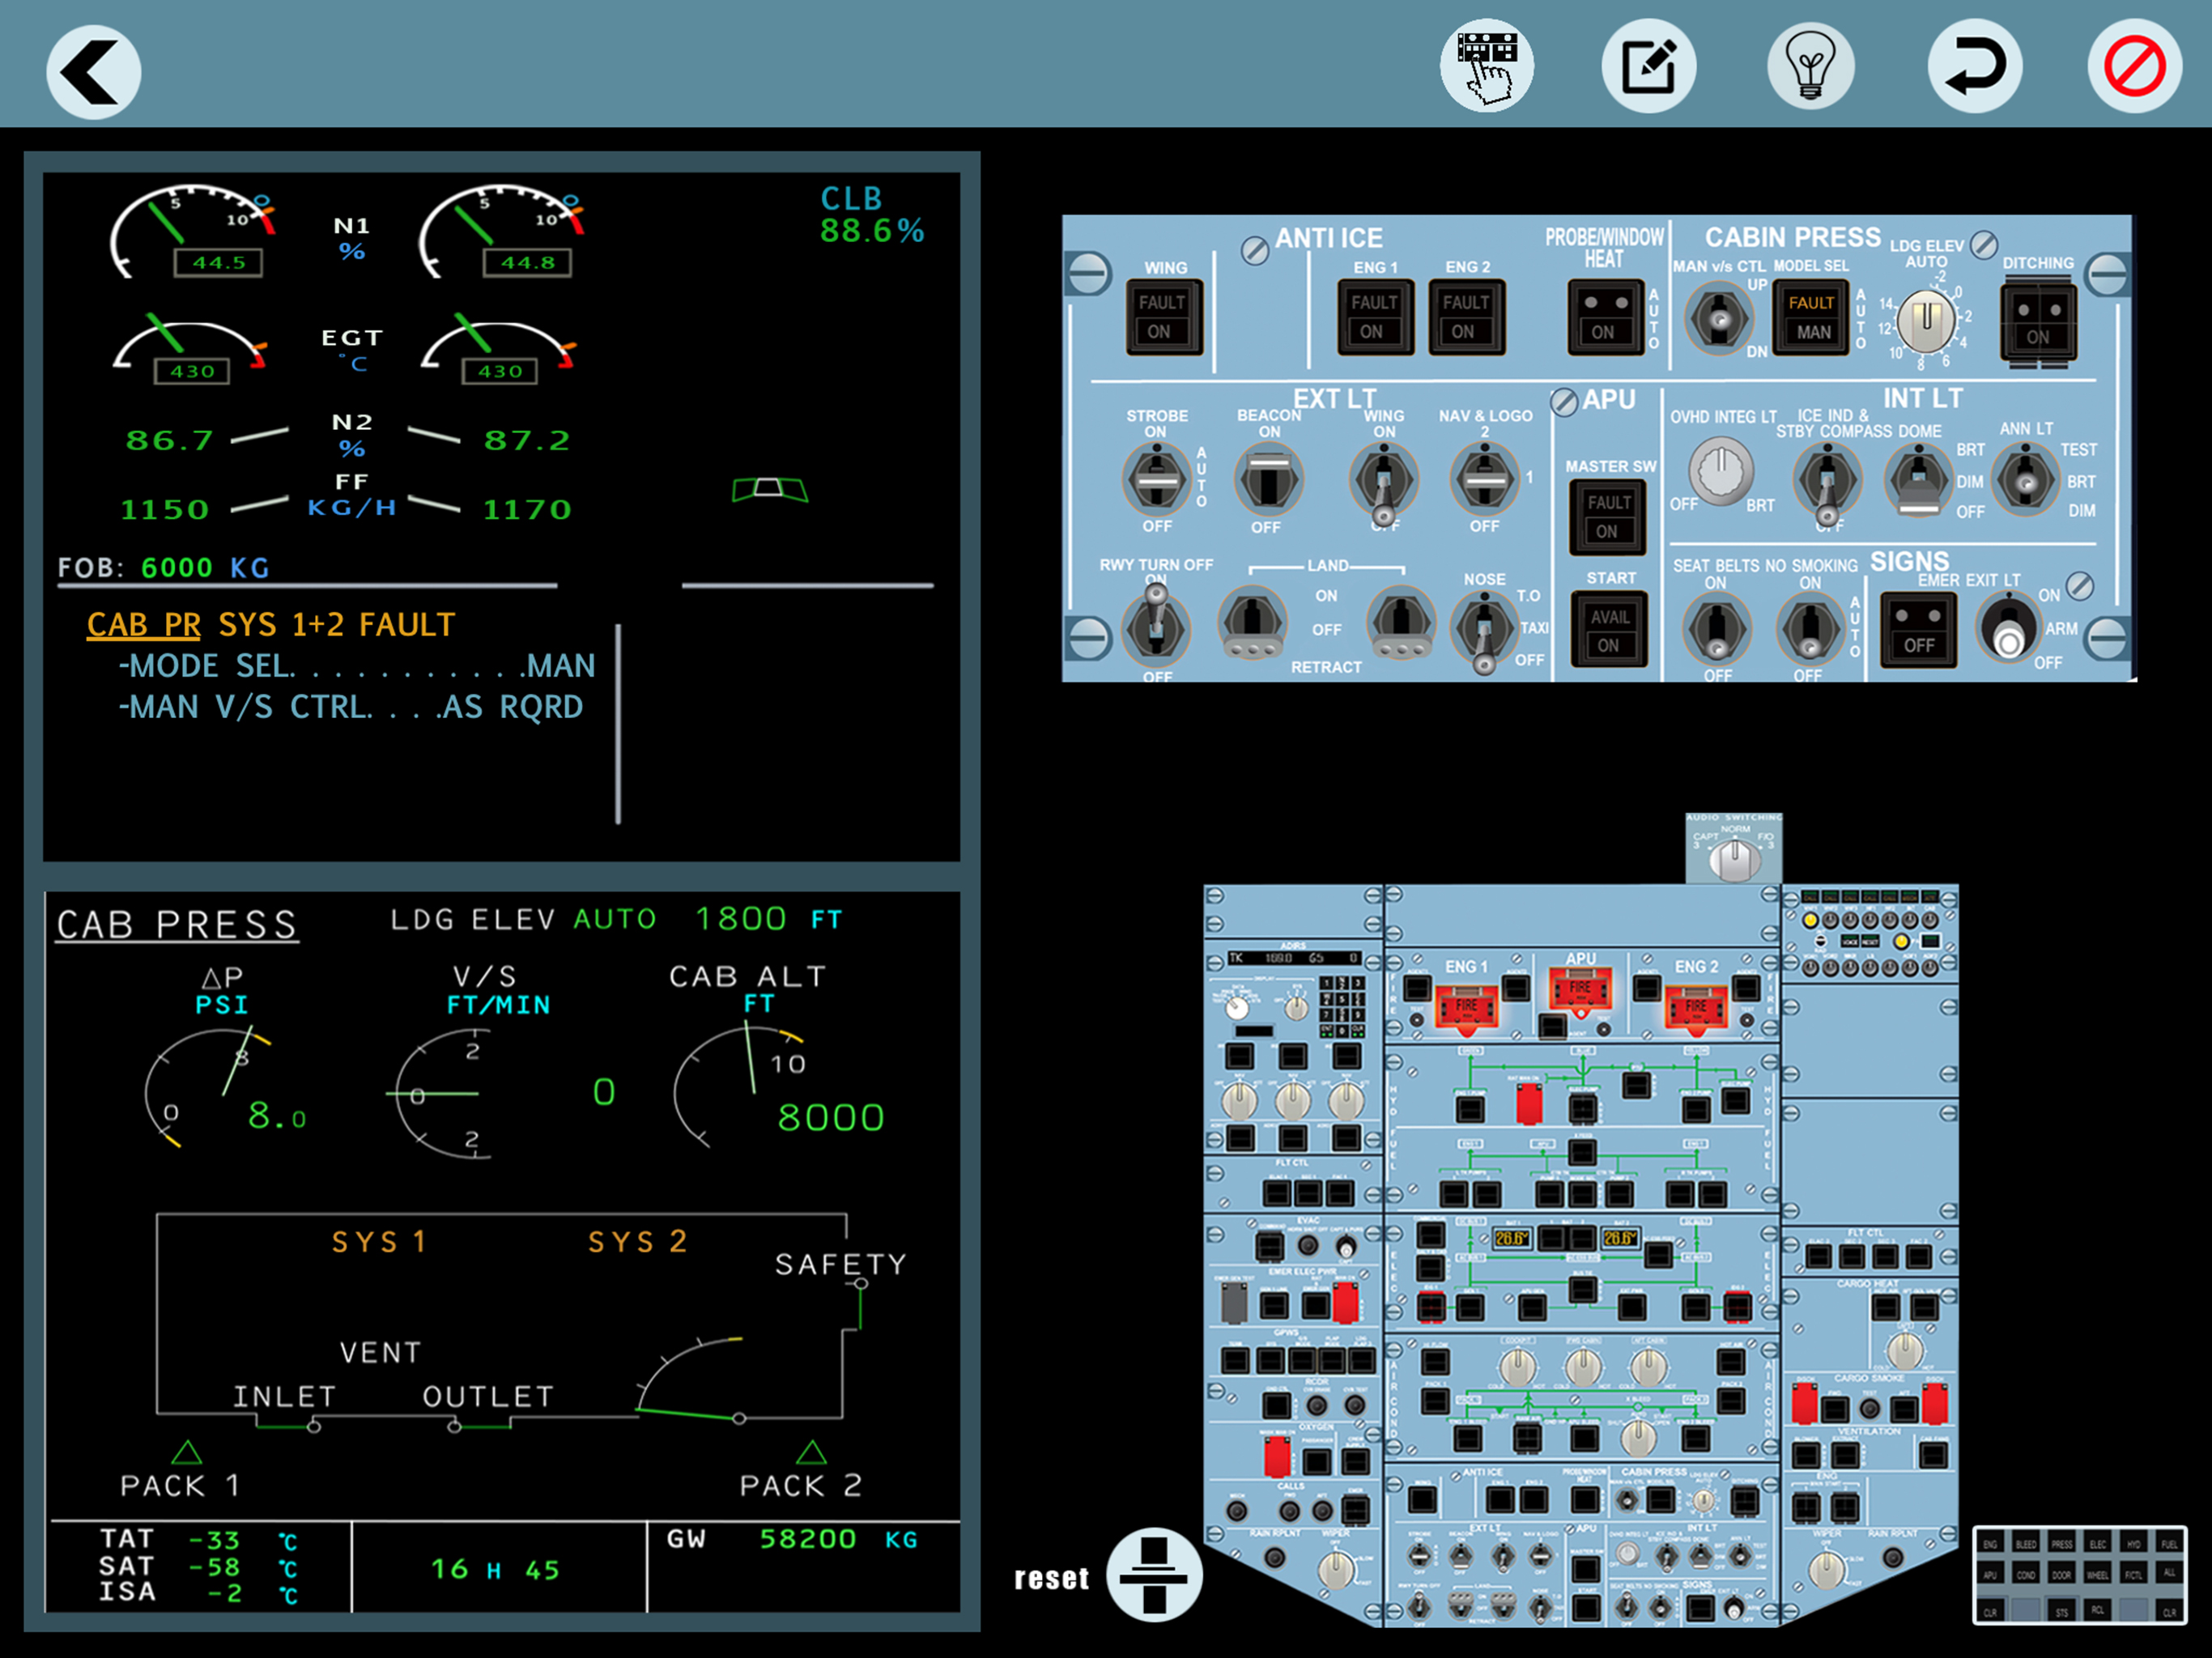Select the FUEL page on ECAM panel
Viewport: 2212px width, 1658px height.
tap(2169, 1544)
